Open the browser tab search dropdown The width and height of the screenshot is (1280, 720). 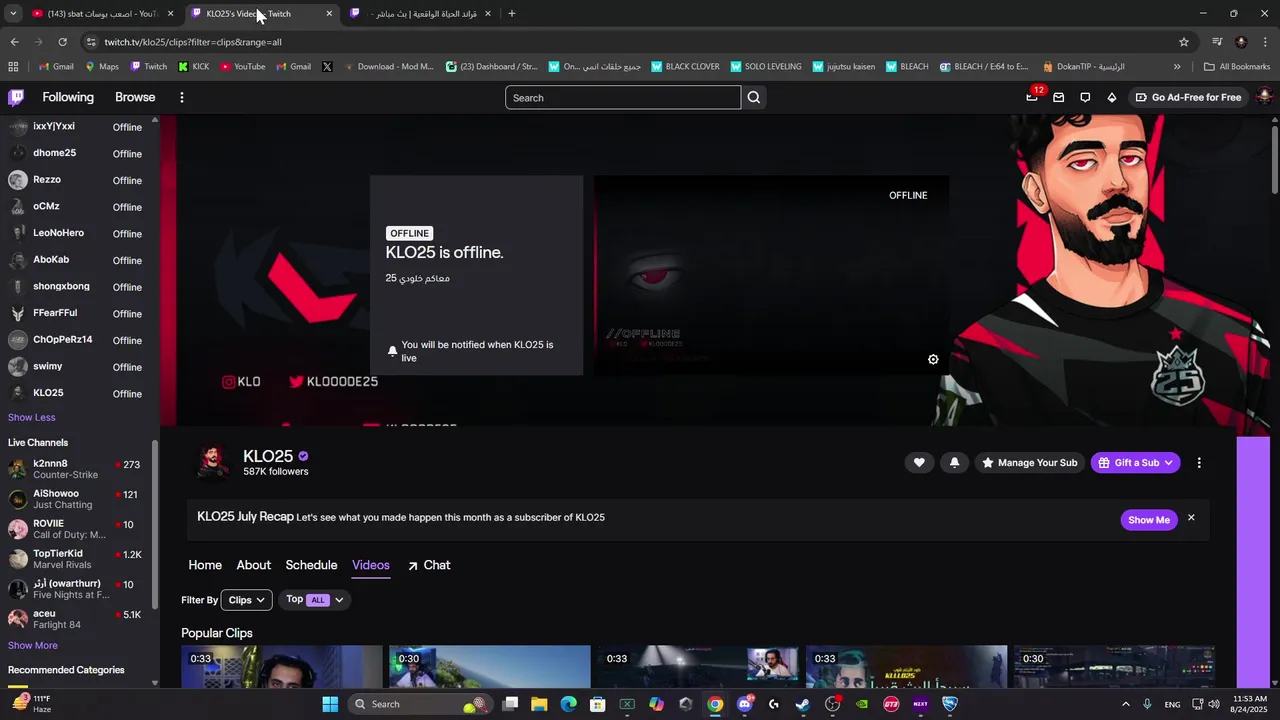click(13, 14)
